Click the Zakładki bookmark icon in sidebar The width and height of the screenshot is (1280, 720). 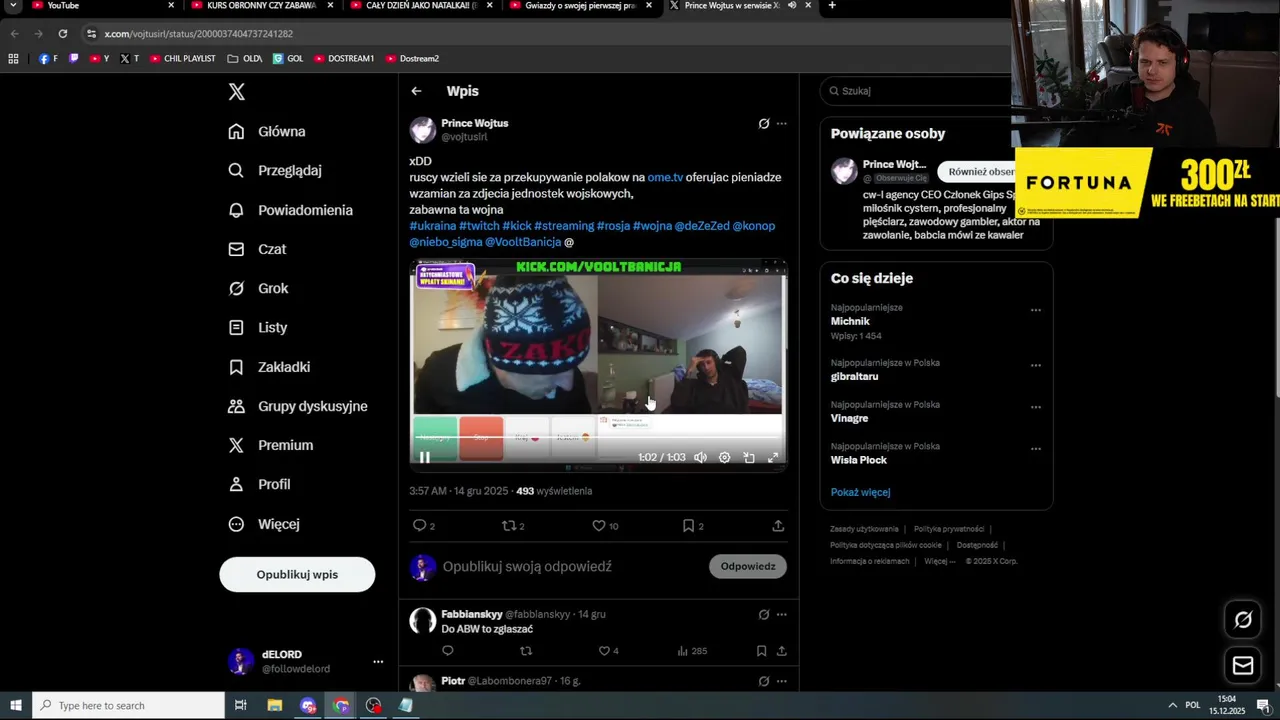point(236,367)
